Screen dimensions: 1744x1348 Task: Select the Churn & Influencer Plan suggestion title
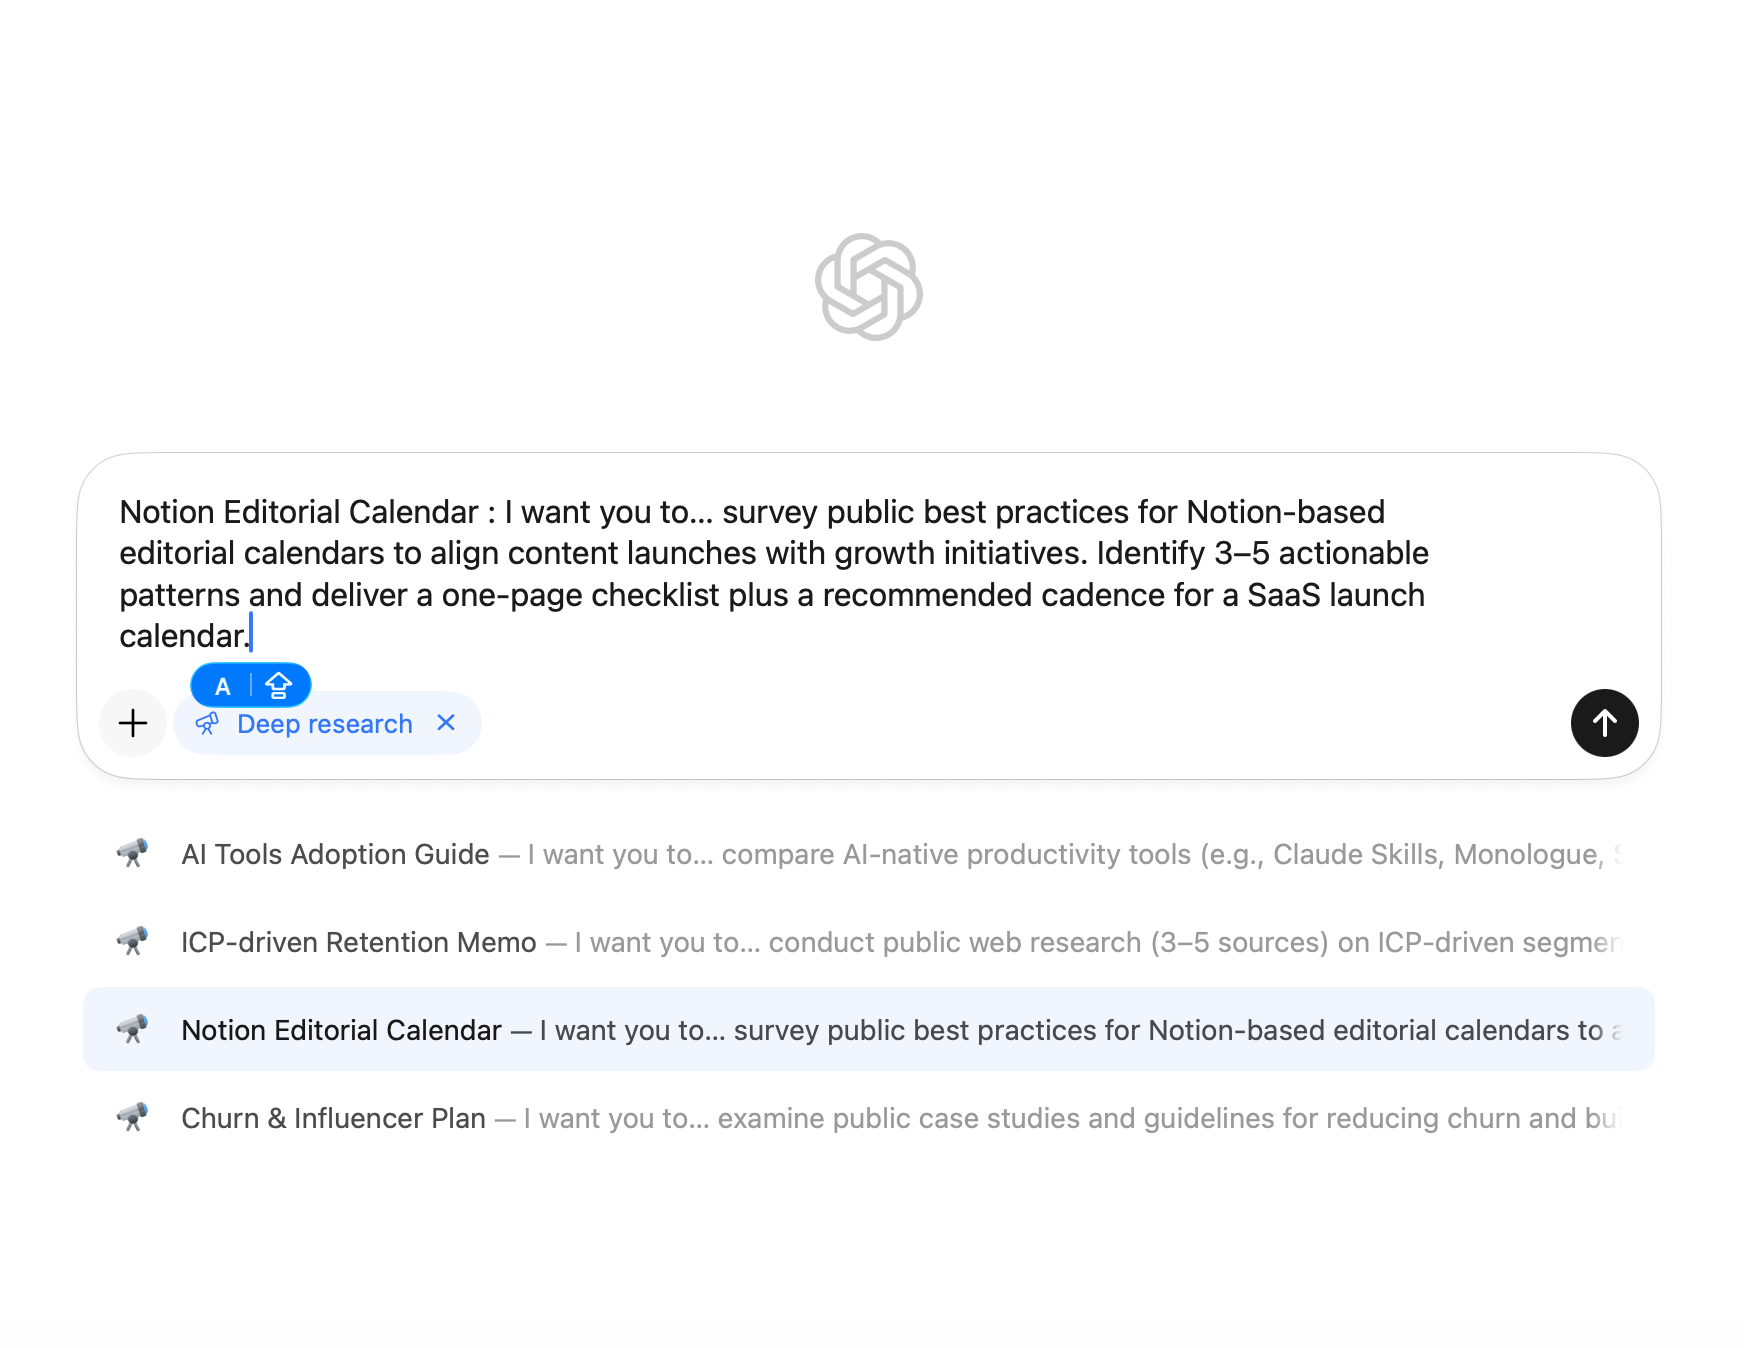click(x=333, y=1119)
